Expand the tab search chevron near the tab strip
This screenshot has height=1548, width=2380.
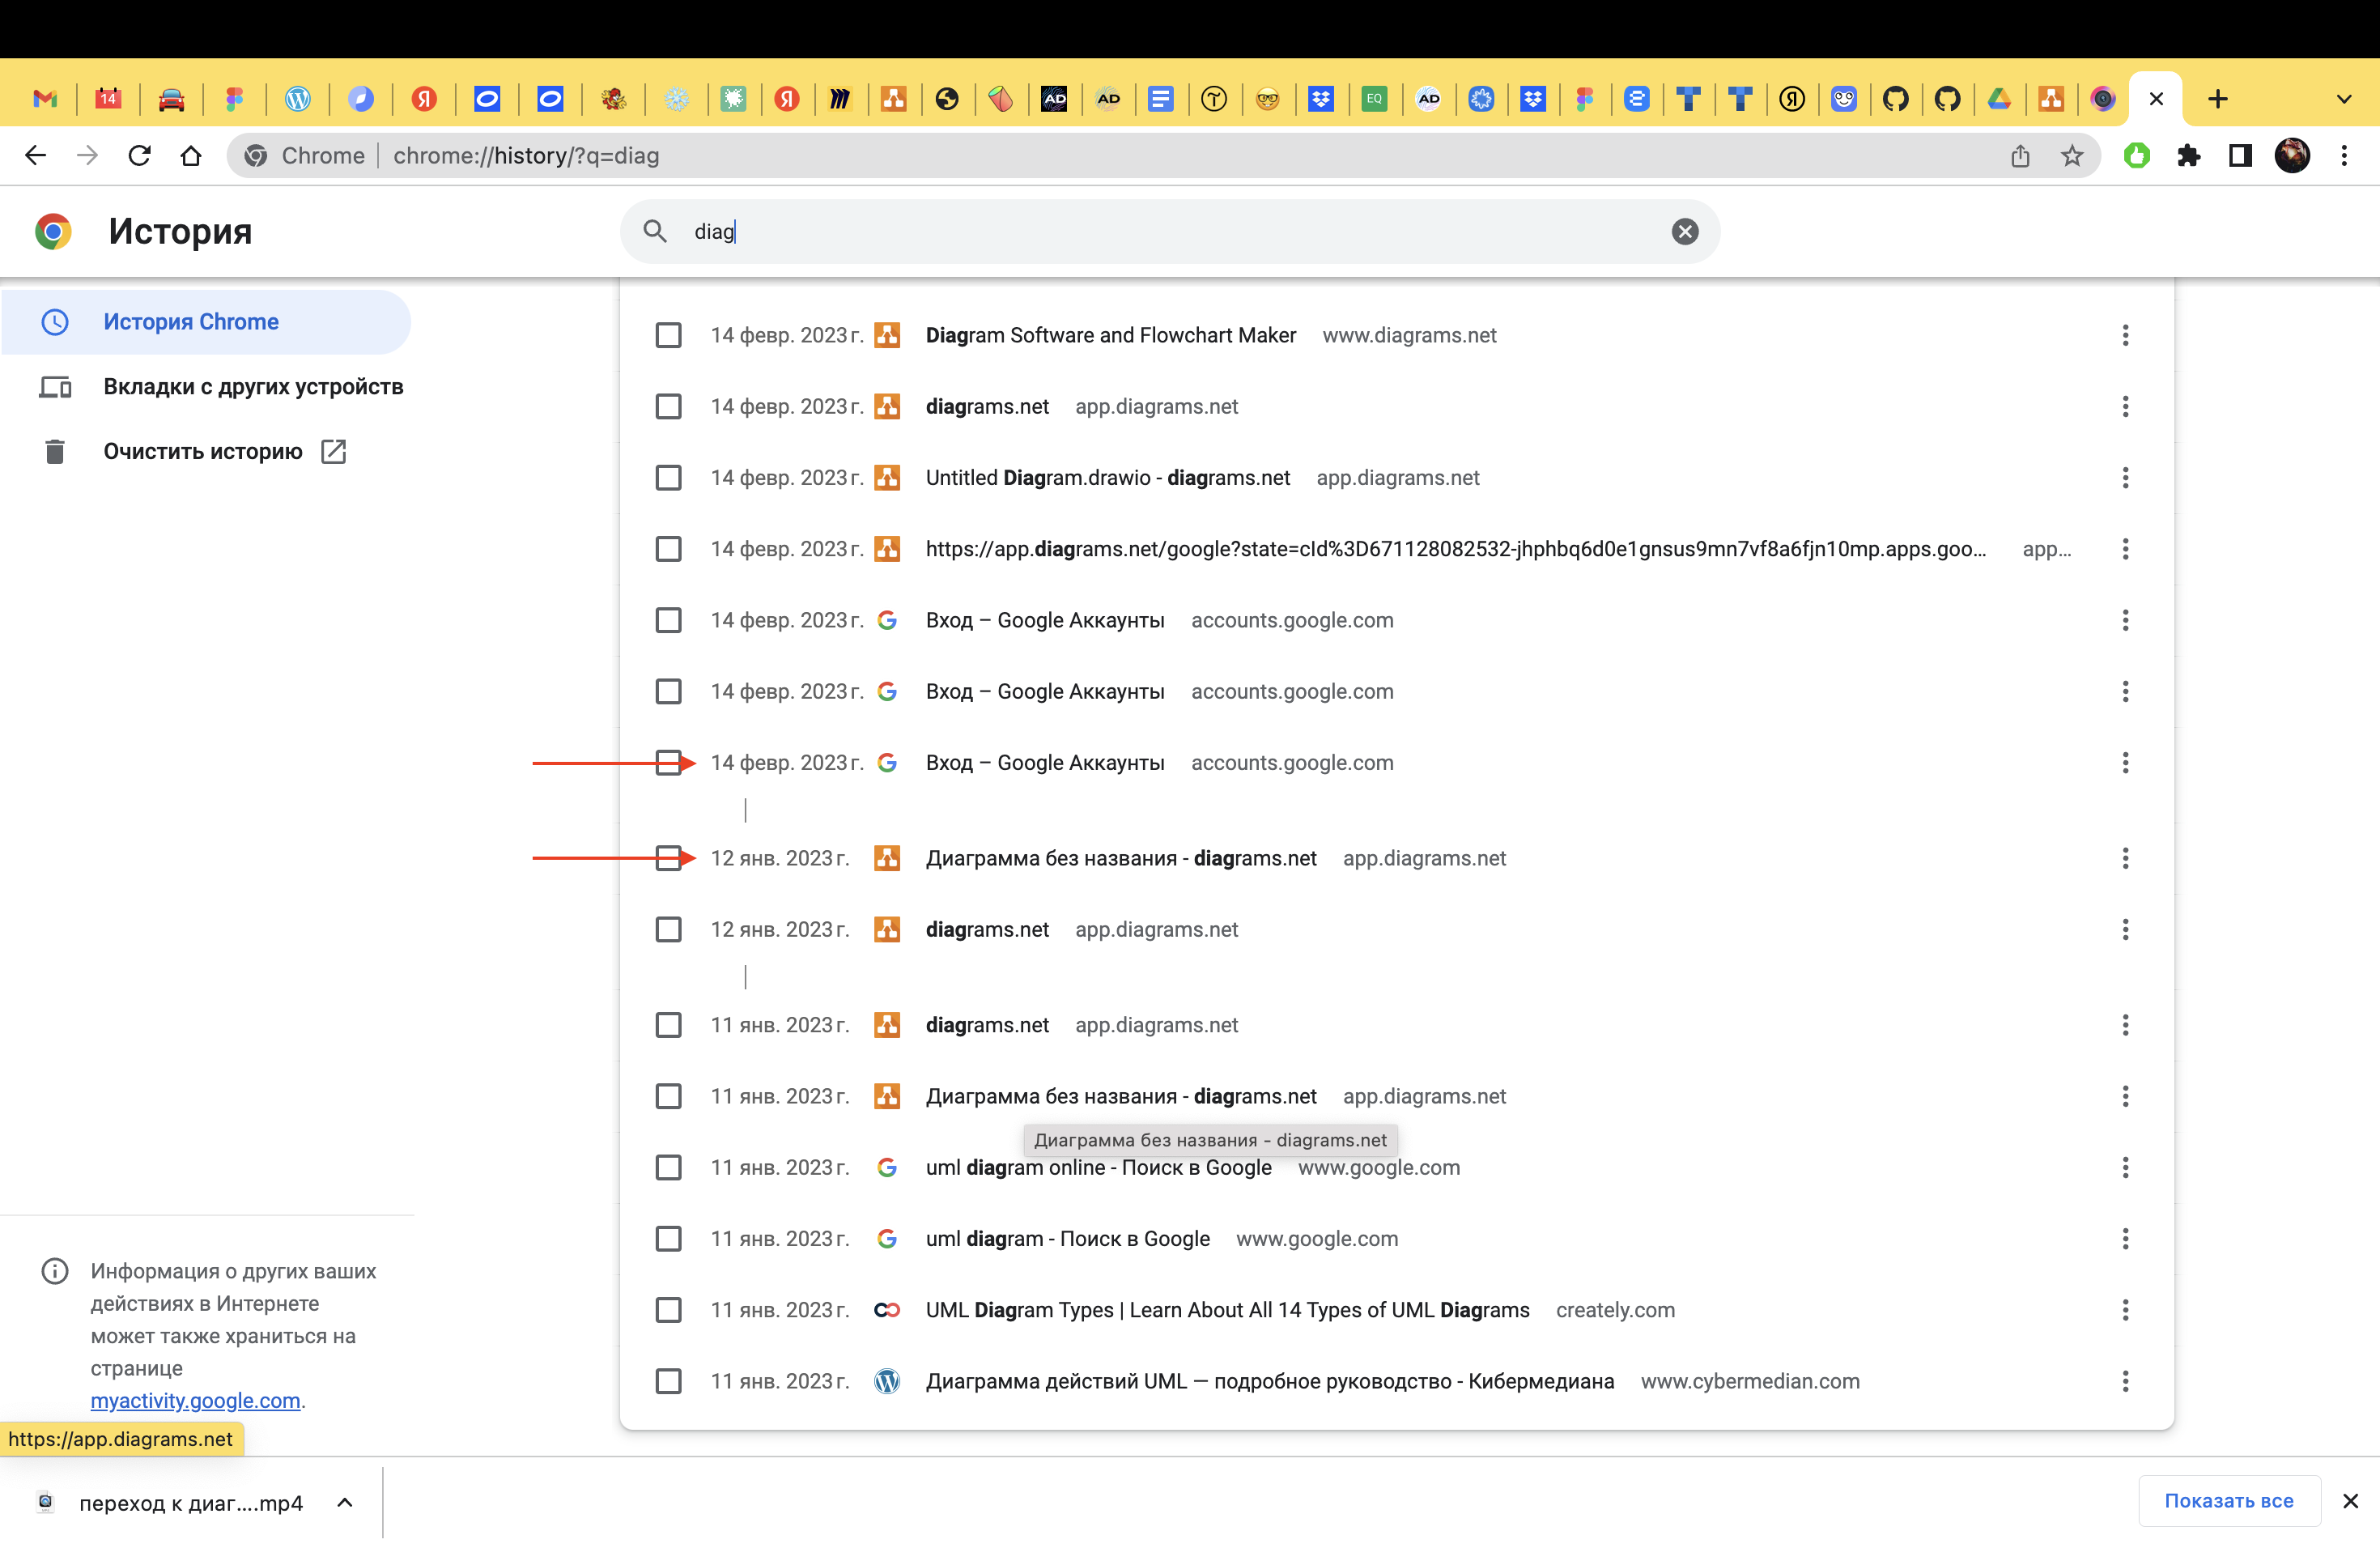(x=2343, y=98)
